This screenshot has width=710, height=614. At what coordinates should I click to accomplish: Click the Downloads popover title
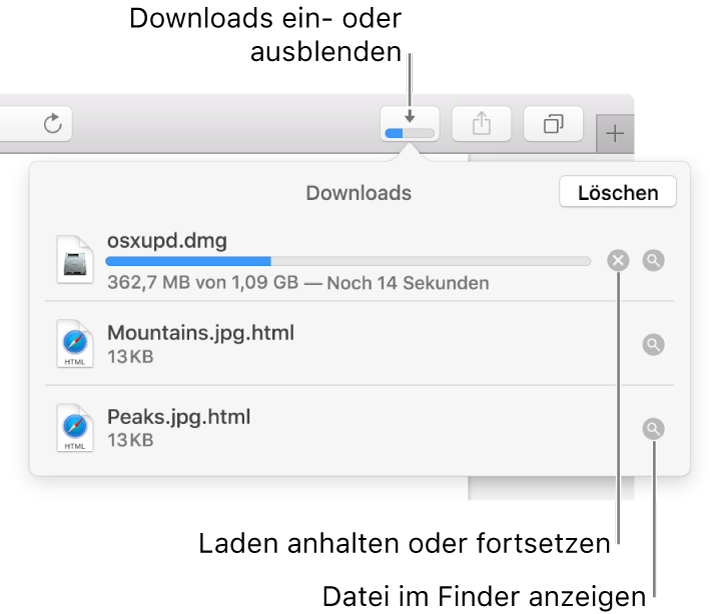pyautogui.click(x=359, y=193)
